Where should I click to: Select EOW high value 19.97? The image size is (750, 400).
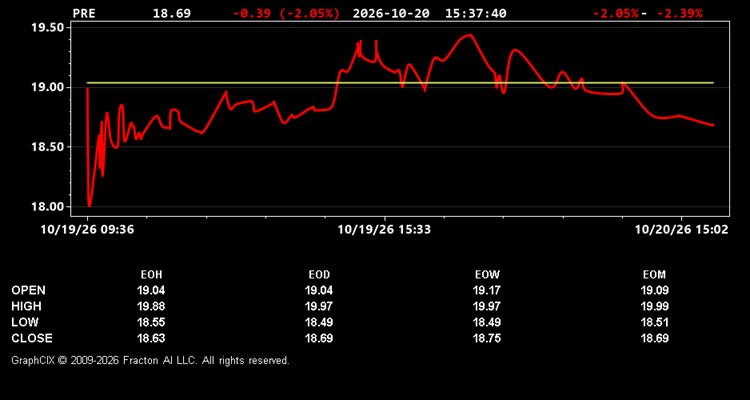[x=487, y=306]
